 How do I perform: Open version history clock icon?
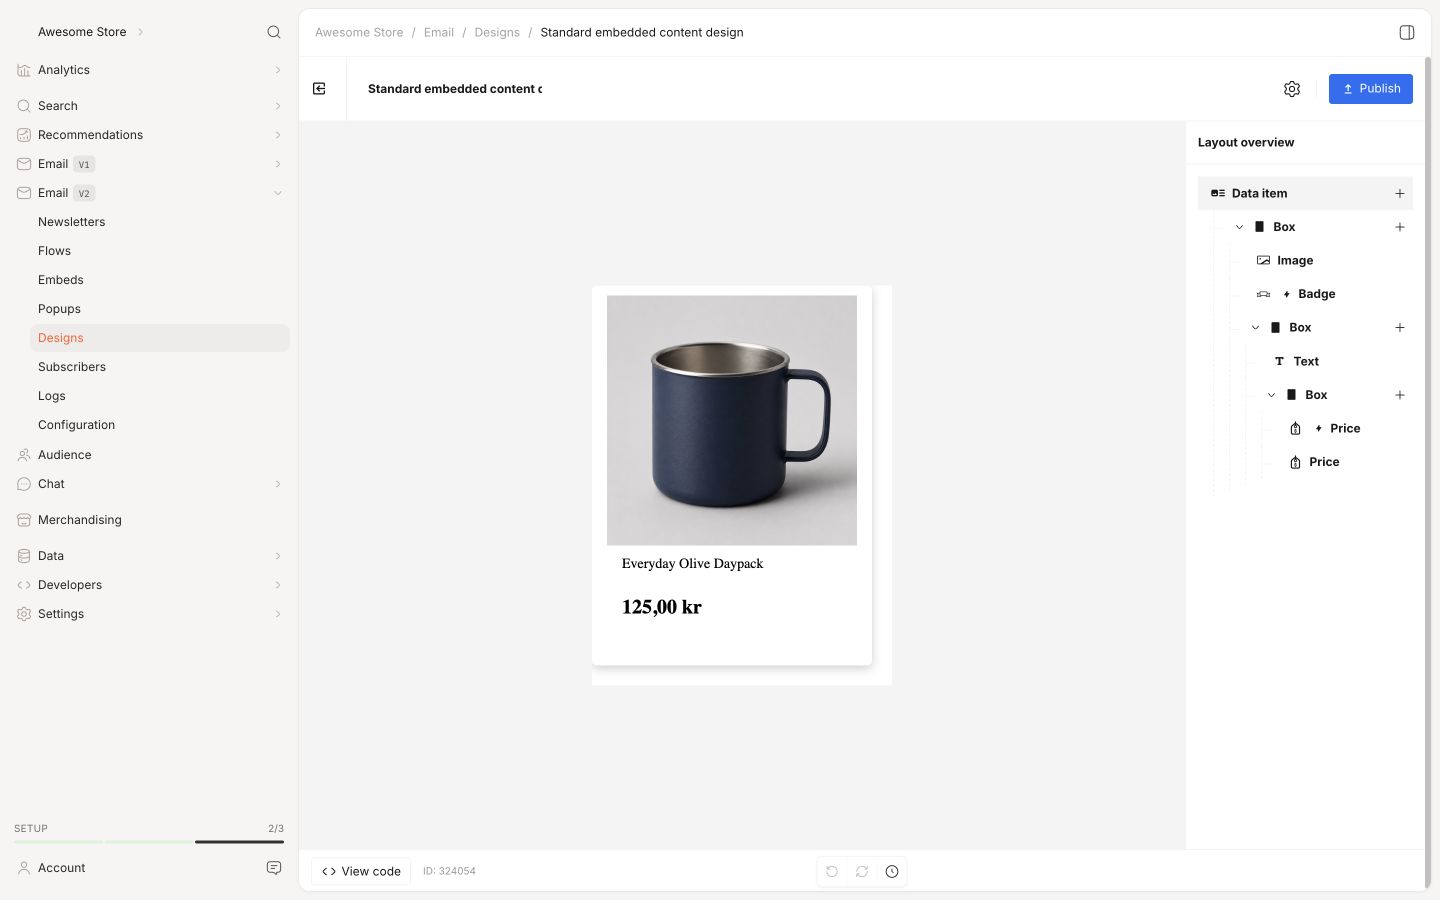tap(892, 871)
